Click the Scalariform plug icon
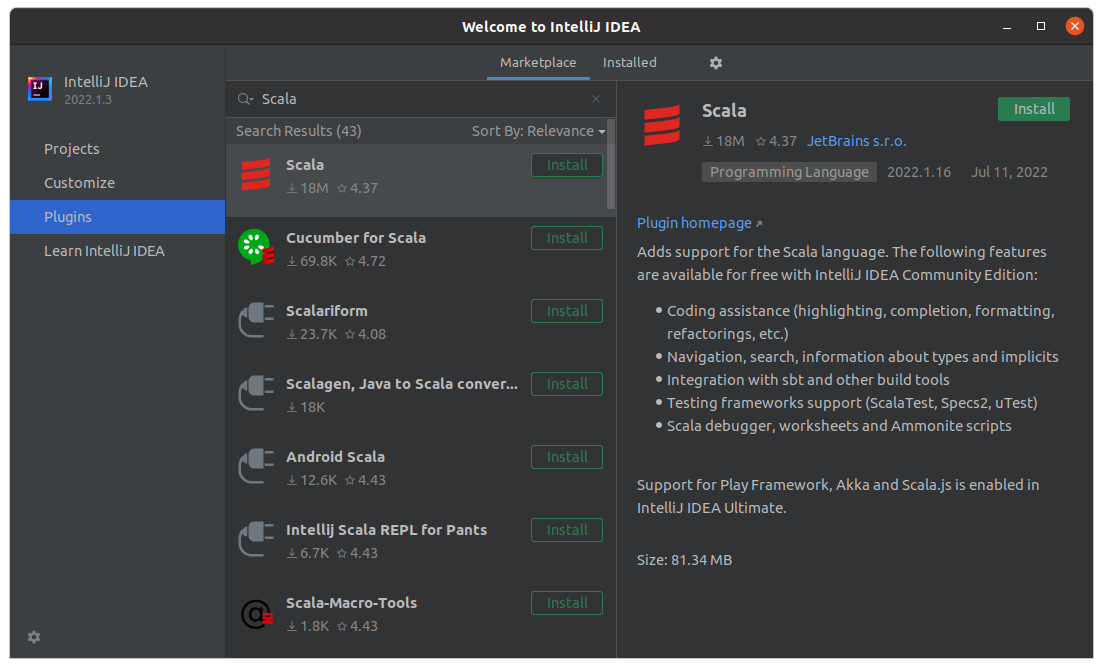The image size is (1103, 668). [x=256, y=321]
